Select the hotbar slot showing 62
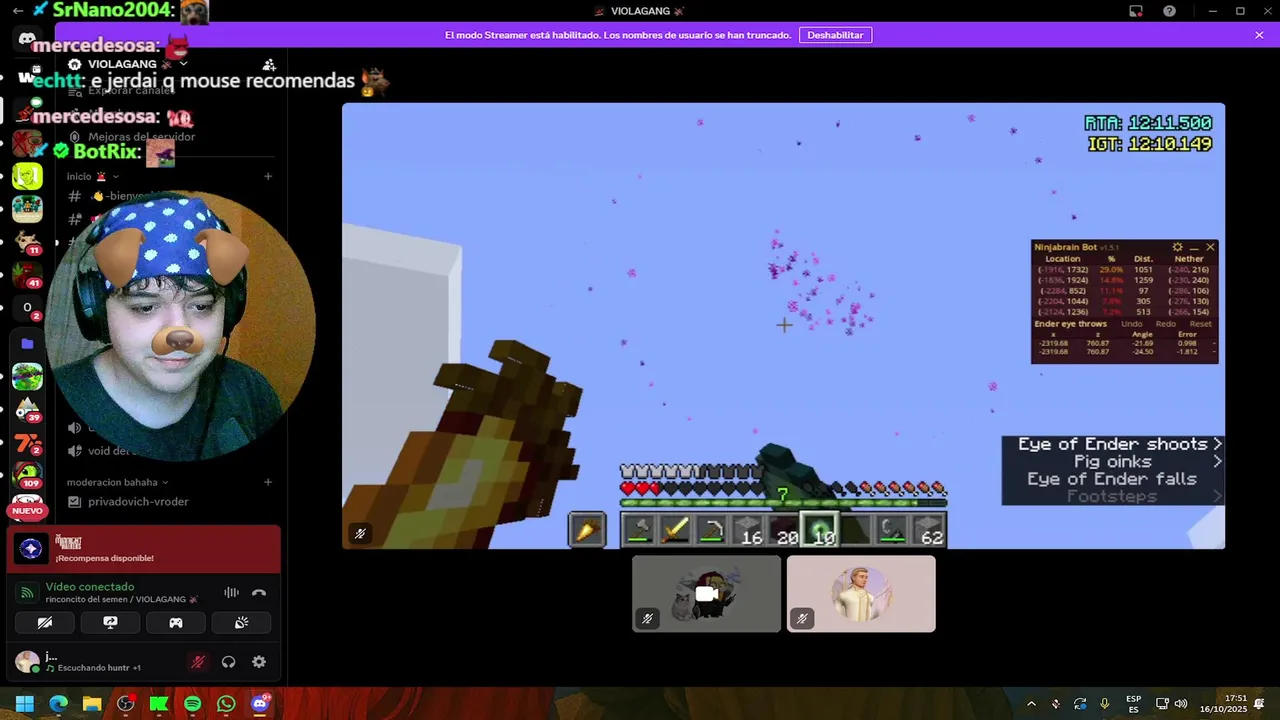Image resolution: width=1280 pixels, height=720 pixels. pos(928,529)
